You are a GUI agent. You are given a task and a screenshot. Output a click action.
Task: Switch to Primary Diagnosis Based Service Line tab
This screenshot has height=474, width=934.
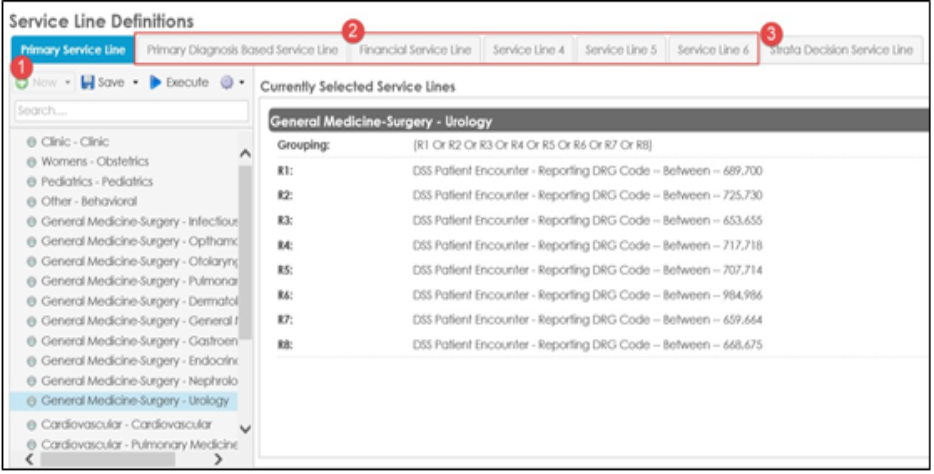pyautogui.click(x=242, y=50)
